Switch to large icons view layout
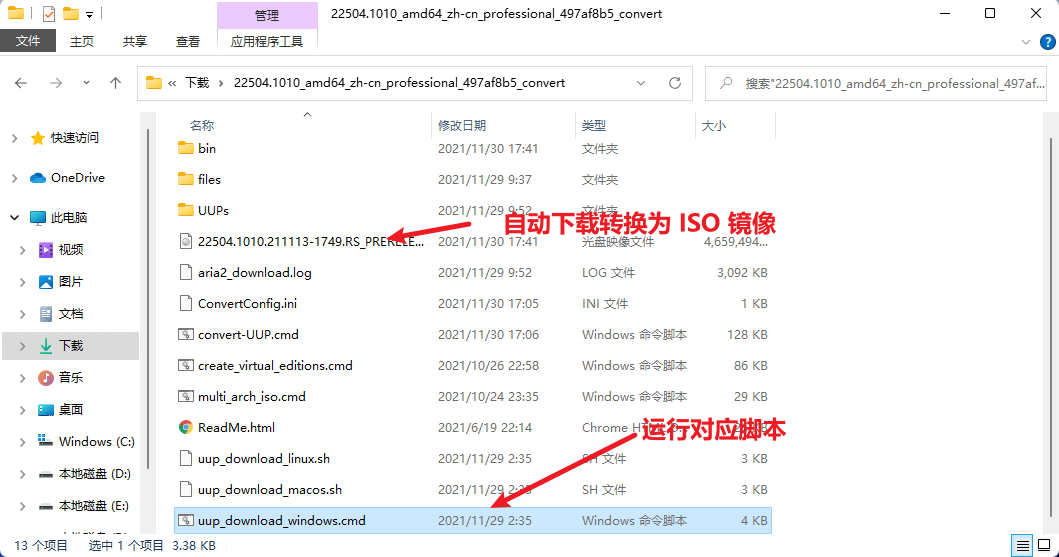 point(1045,545)
